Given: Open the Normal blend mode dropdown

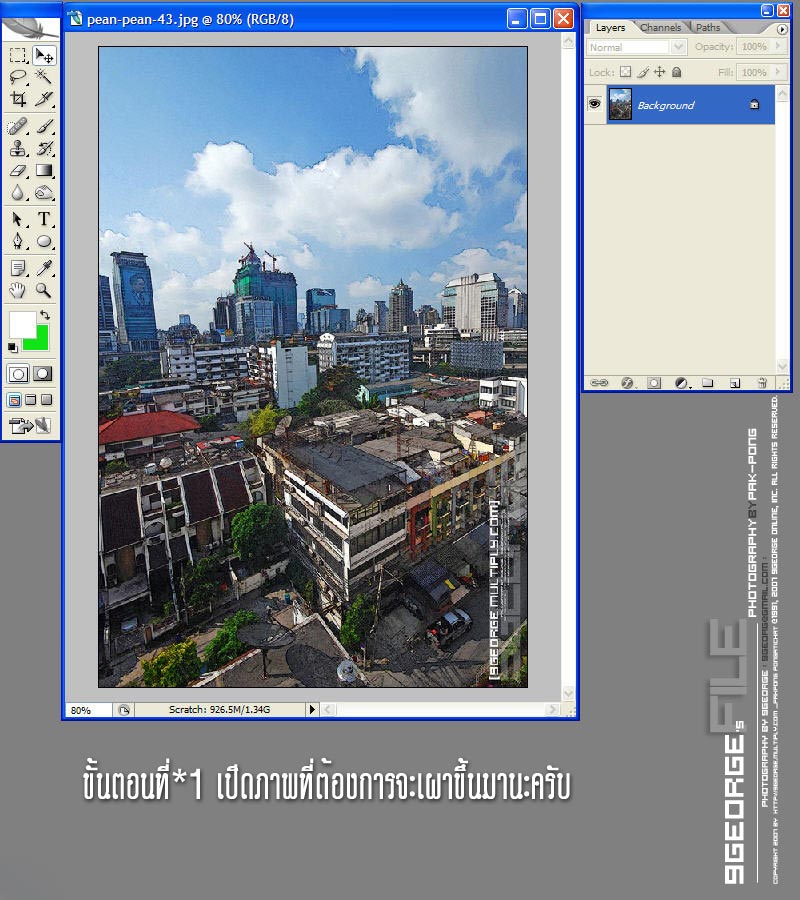Looking at the screenshot, I should click(678, 47).
